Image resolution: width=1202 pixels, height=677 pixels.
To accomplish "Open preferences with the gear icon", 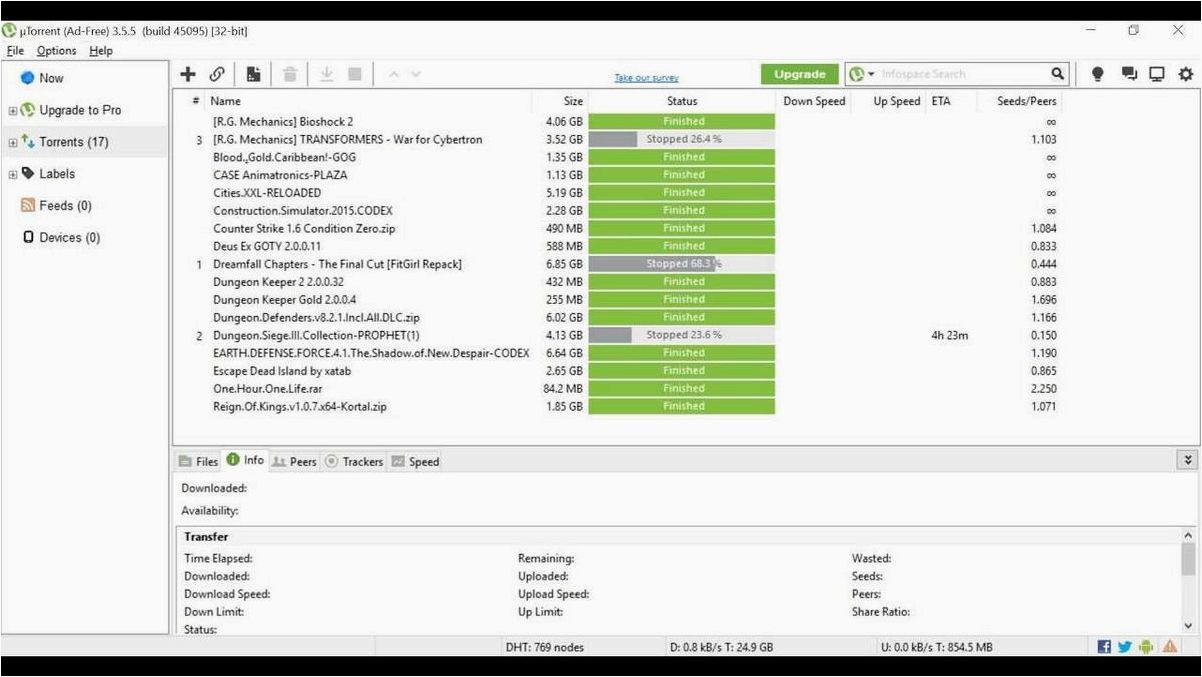I will tap(1186, 74).
